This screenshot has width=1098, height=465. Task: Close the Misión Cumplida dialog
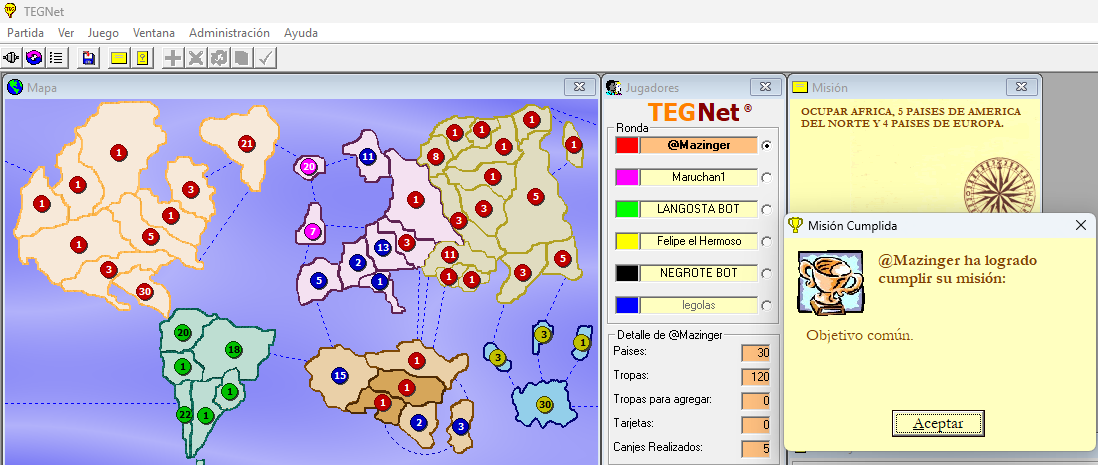pyautogui.click(x=1080, y=225)
